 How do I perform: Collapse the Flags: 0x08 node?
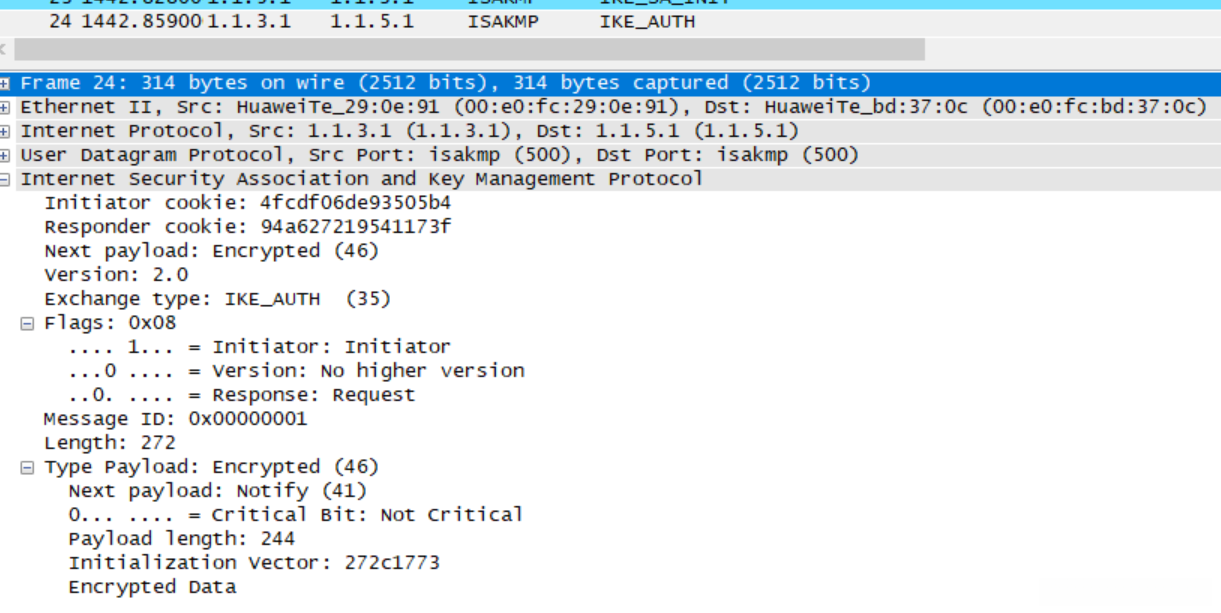(28, 323)
